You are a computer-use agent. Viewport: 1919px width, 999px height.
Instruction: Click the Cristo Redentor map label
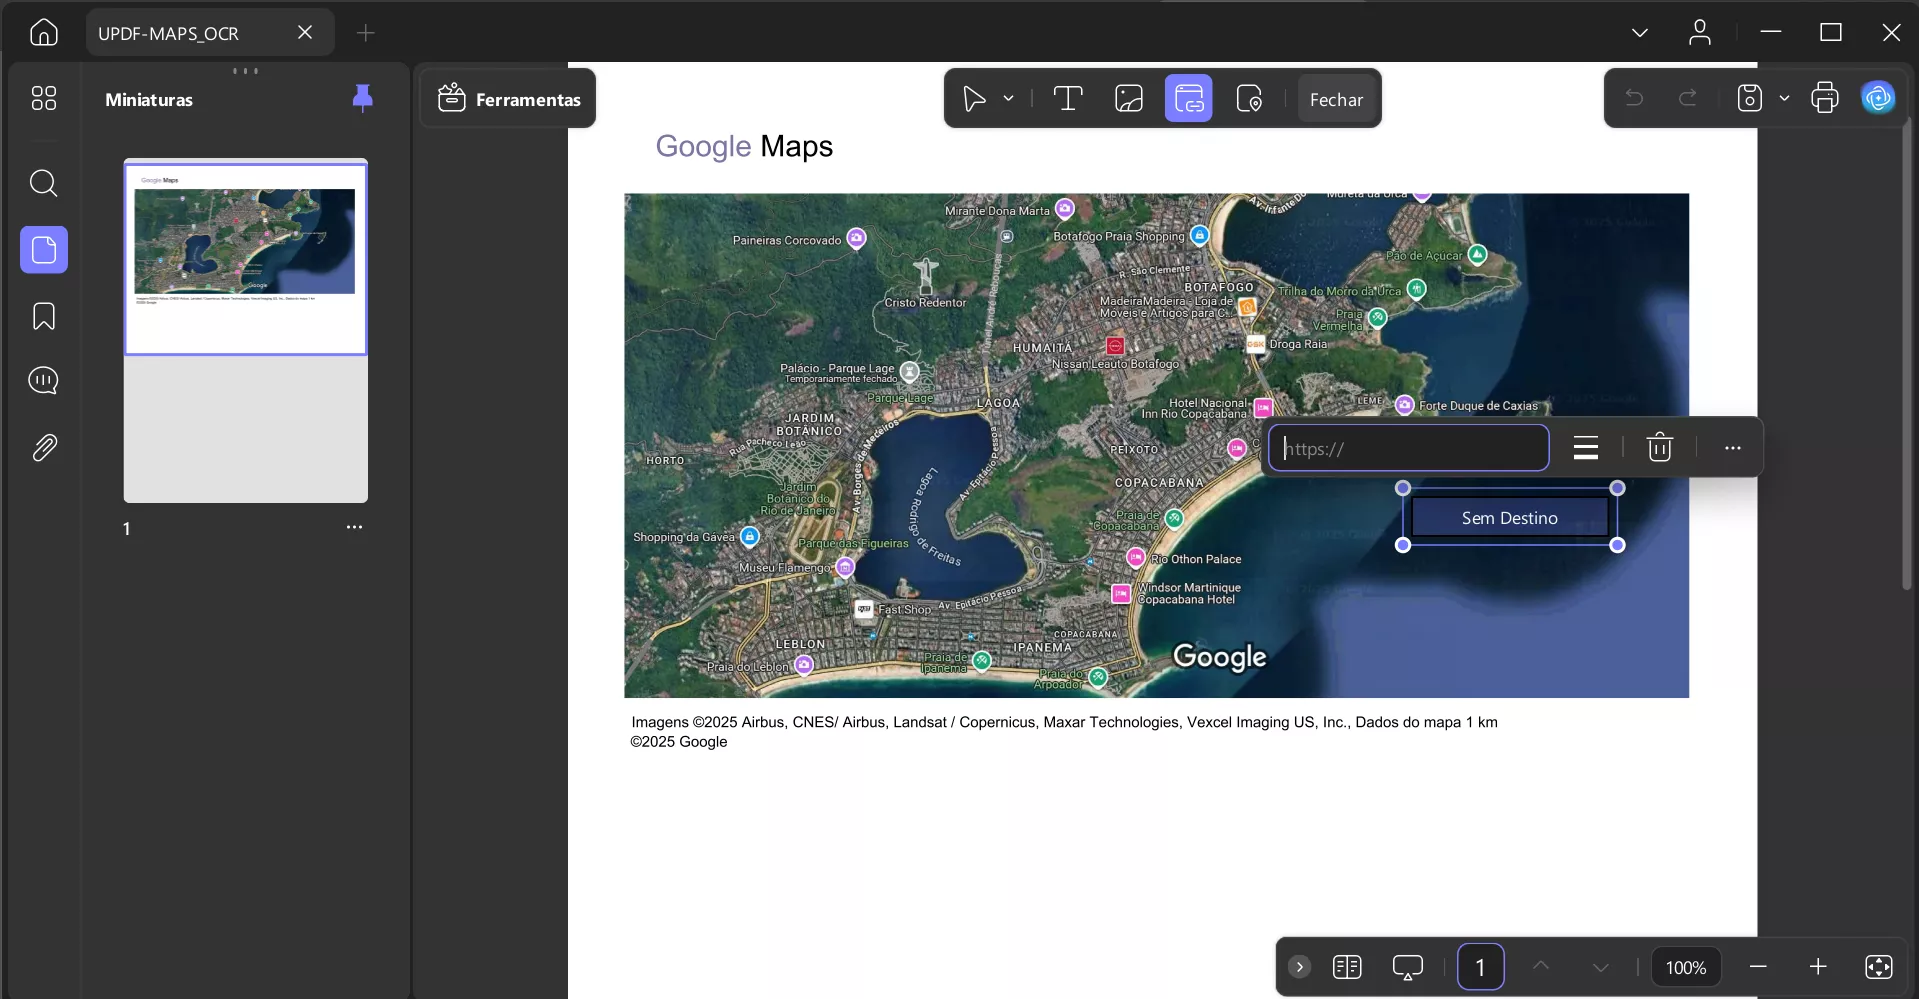pyautogui.click(x=925, y=303)
